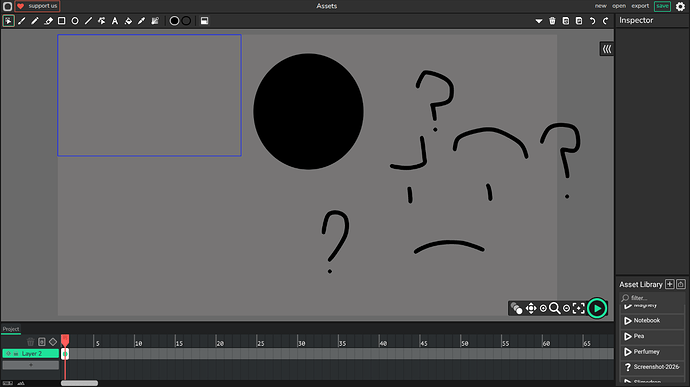
Task: Click the timeline horizontal scrollbar
Action: pos(79,383)
